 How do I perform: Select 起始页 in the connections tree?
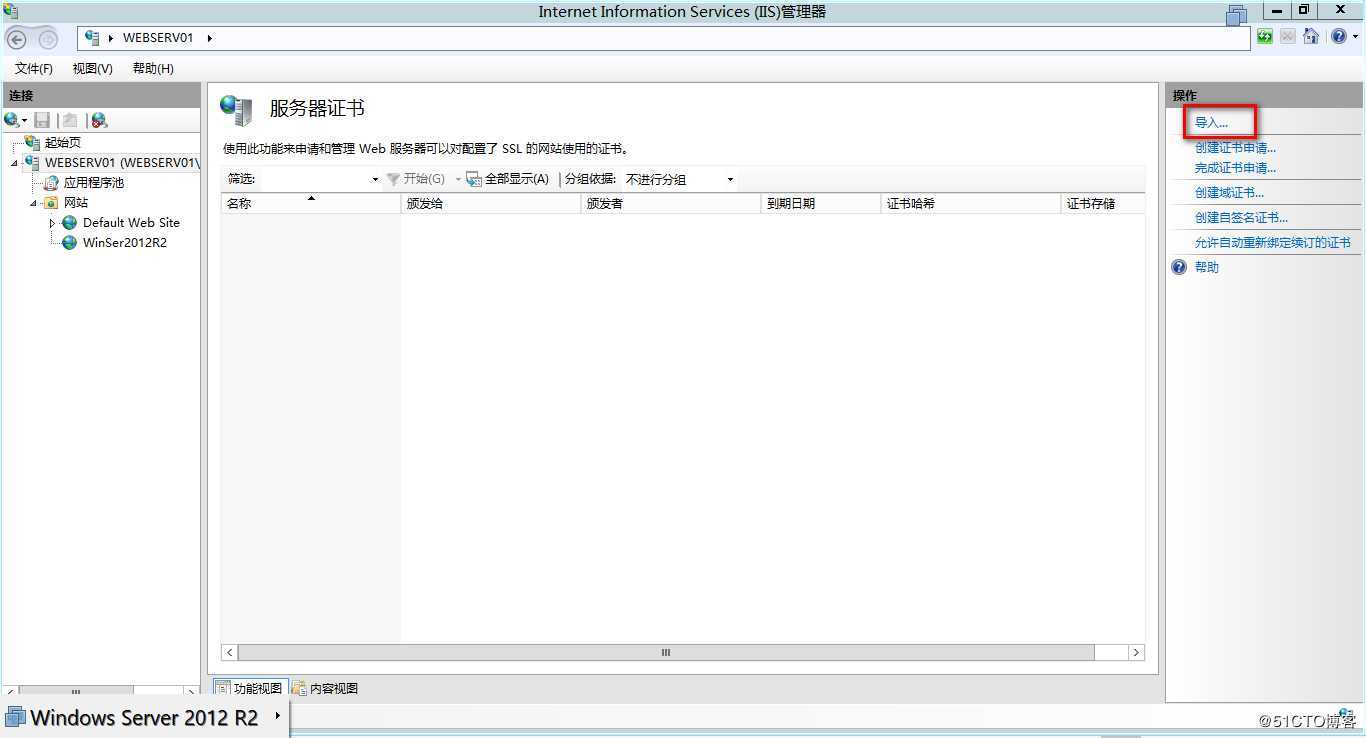tap(63, 143)
